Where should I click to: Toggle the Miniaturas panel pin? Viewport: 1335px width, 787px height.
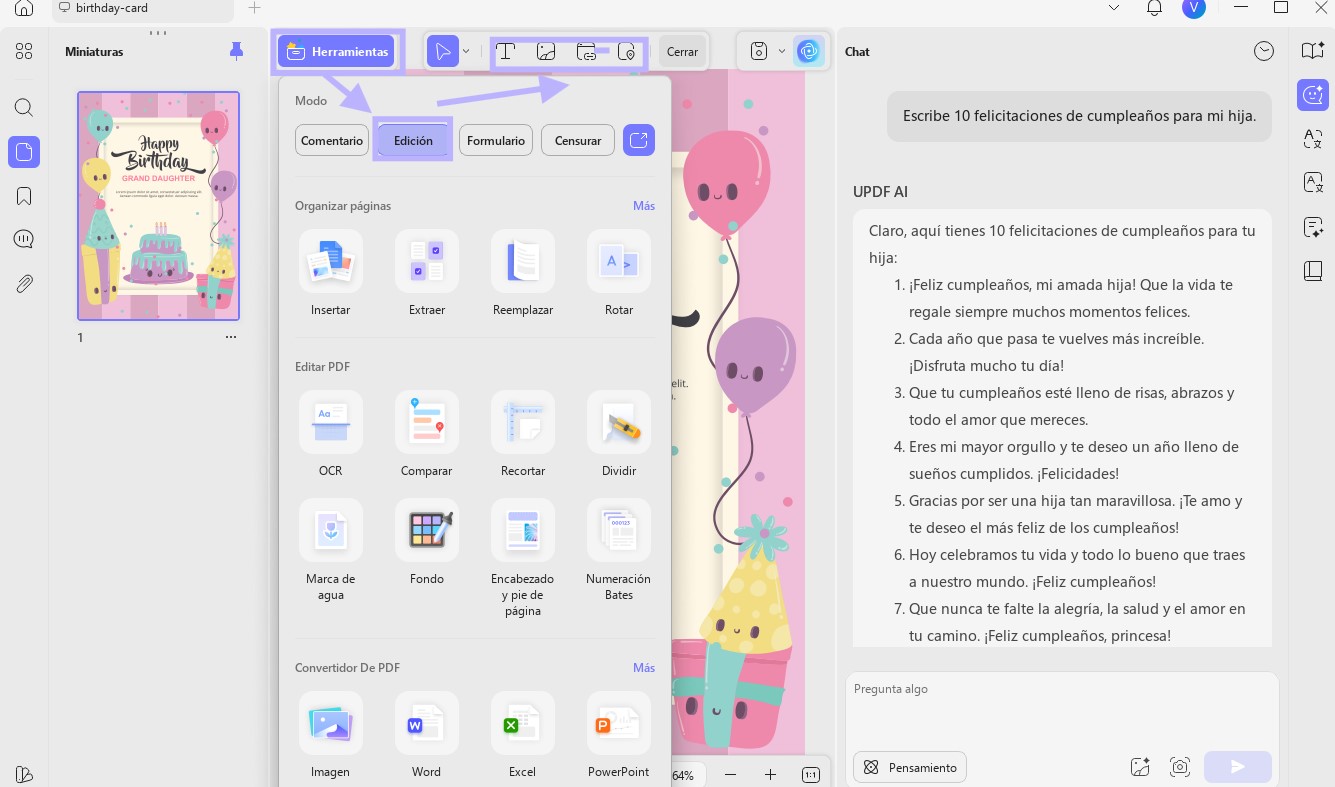pyautogui.click(x=236, y=51)
